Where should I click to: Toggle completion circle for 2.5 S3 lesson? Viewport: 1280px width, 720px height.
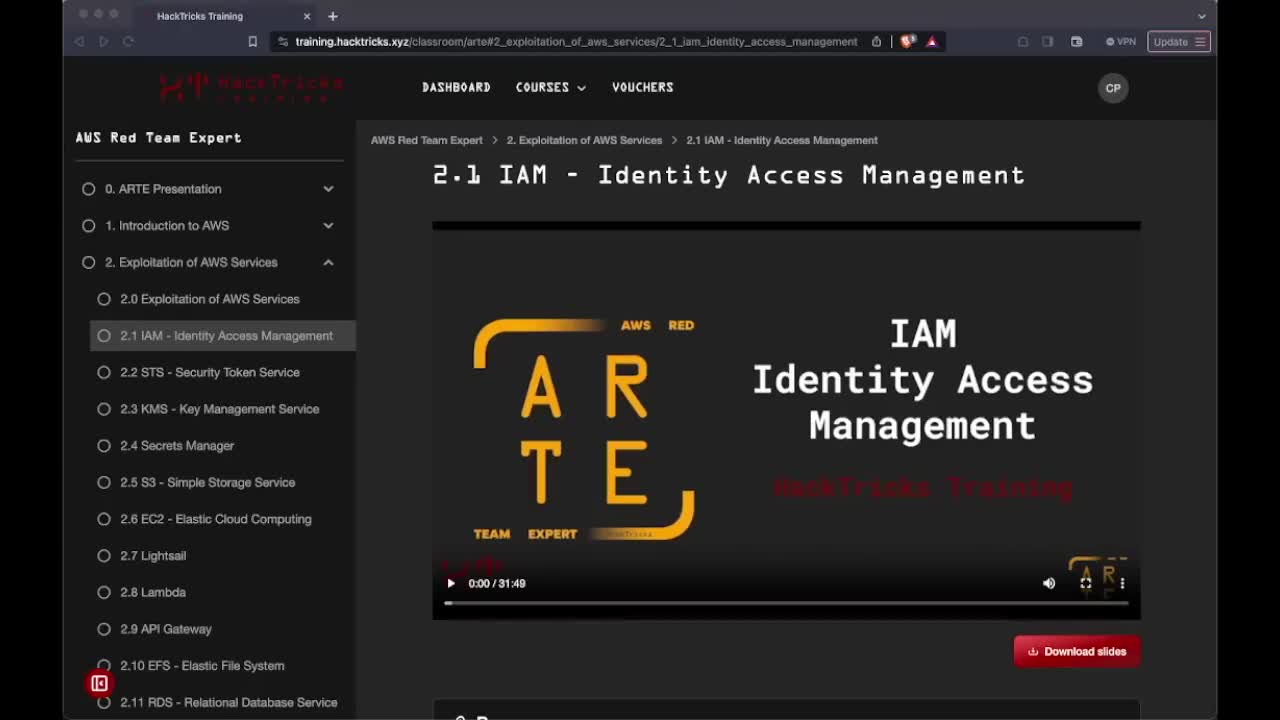point(104,482)
